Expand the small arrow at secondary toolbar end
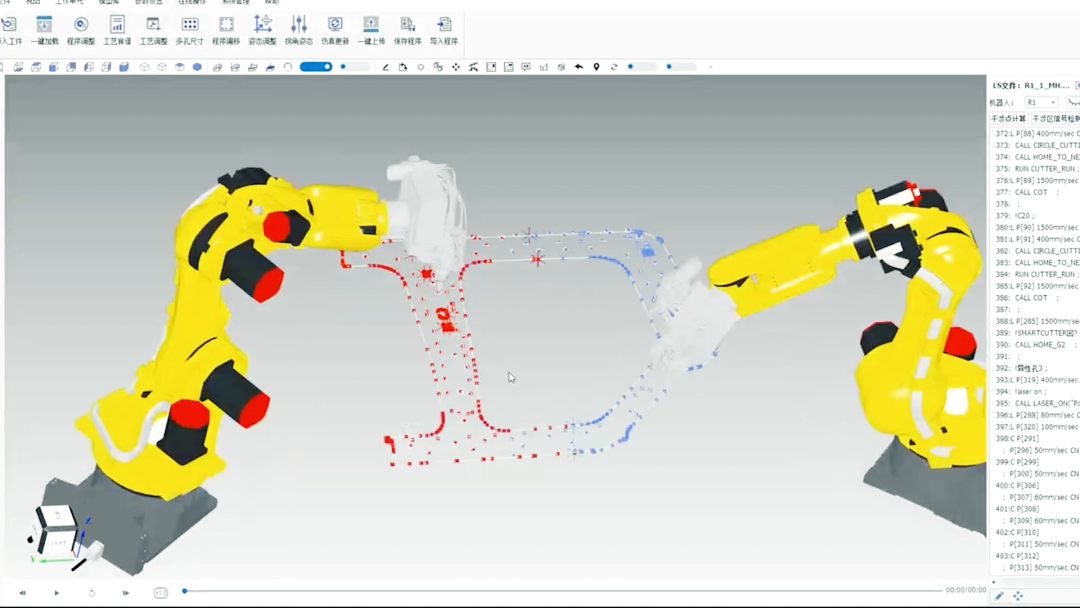Viewport: 1080px width, 608px height. pyautogui.click(x=710, y=67)
